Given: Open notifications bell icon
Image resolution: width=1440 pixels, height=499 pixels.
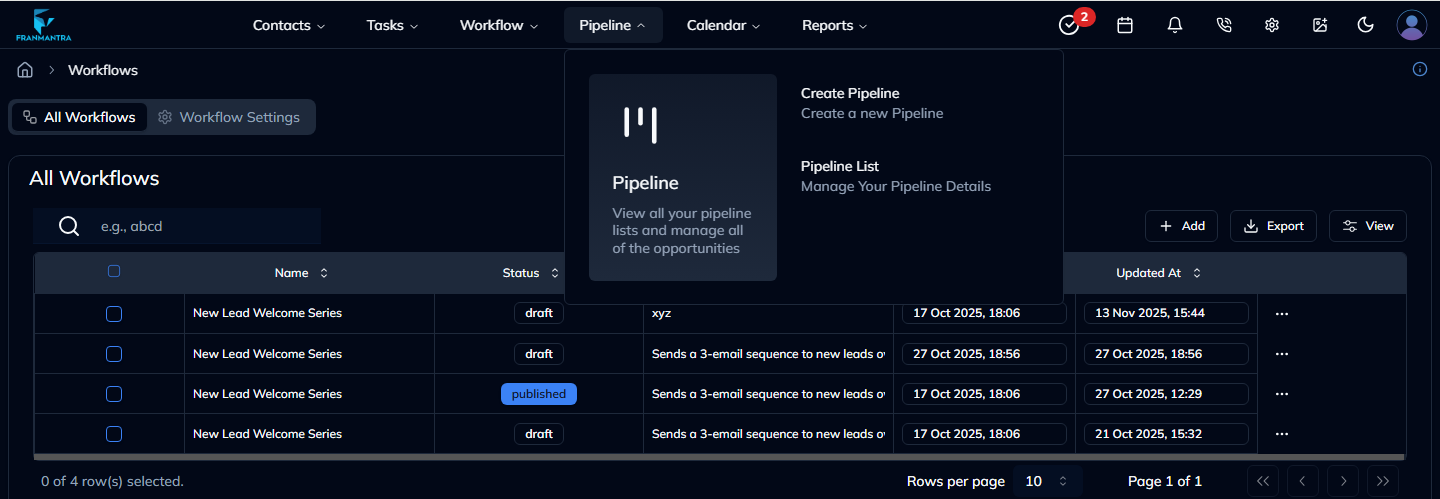Looking at the screenshot, I should (1175, 25).
